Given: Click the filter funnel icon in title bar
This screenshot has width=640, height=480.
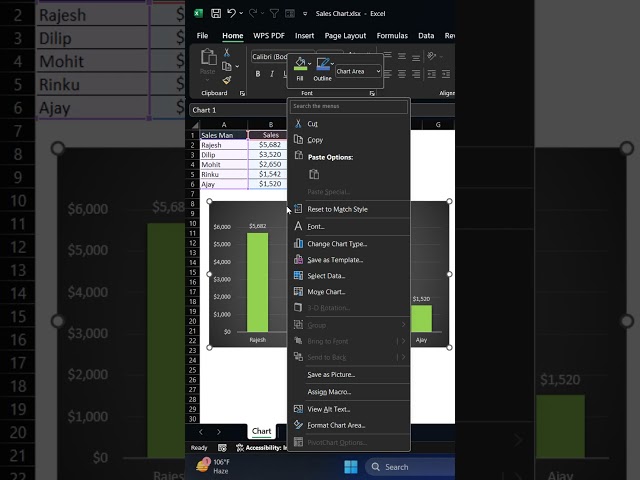Looking at the screenshot, I should pos(274,13).
